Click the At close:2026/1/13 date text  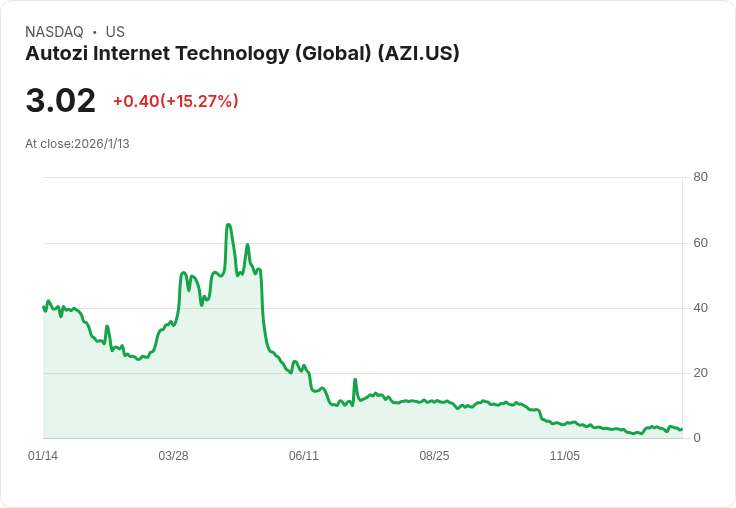coord(77,144)
